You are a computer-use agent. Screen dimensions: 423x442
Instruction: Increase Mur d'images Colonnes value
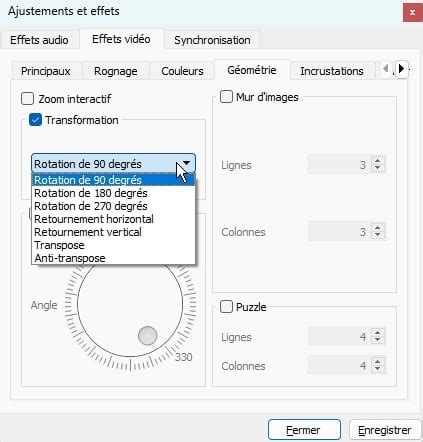pyautogui.click(x=377, y=227)
